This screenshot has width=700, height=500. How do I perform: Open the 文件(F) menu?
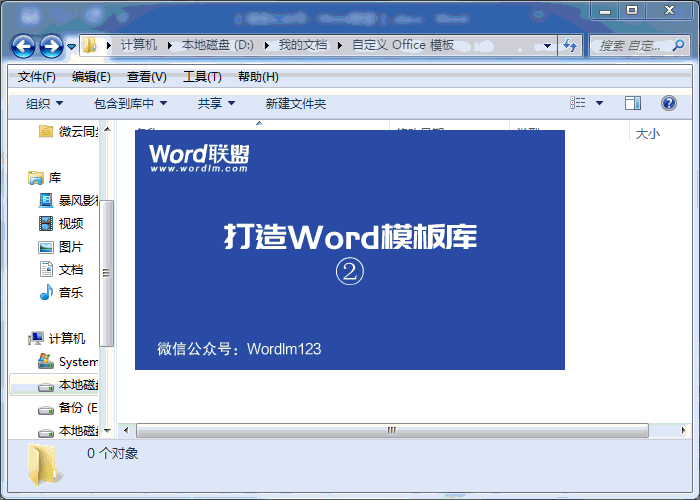pos(37,77)
